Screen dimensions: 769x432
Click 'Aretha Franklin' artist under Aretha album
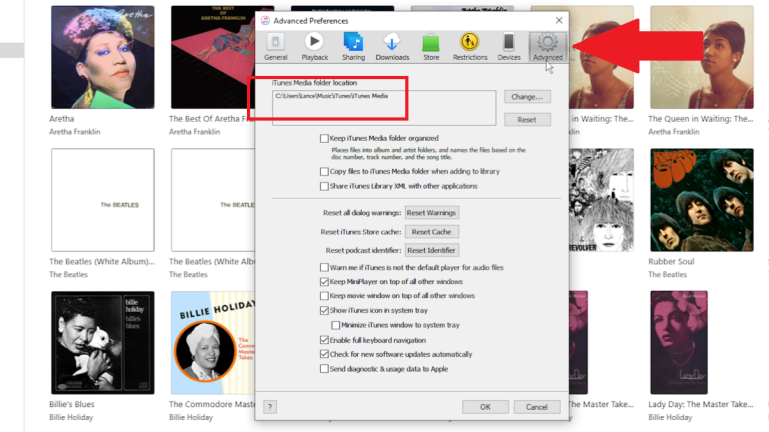click(75, 131)
